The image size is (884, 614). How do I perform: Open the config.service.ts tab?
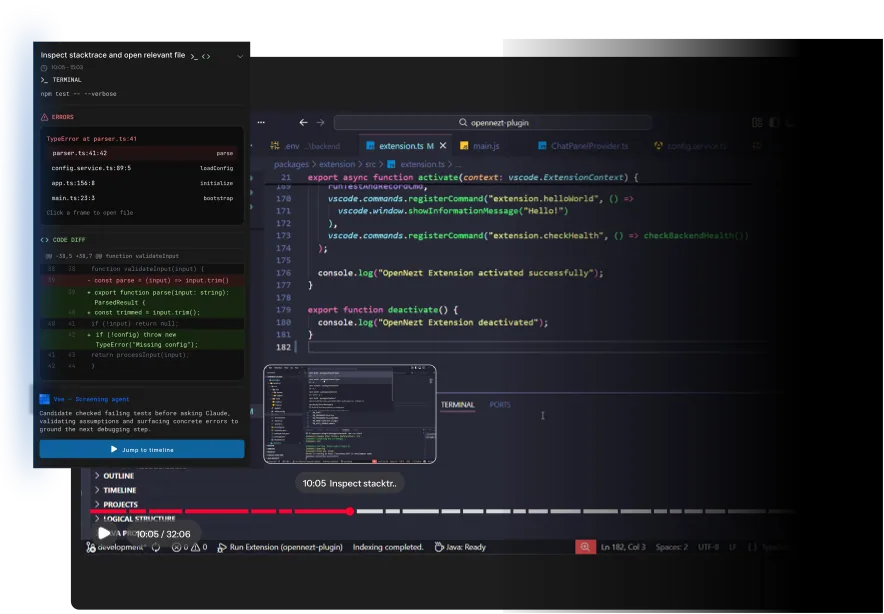pos(690,146)
